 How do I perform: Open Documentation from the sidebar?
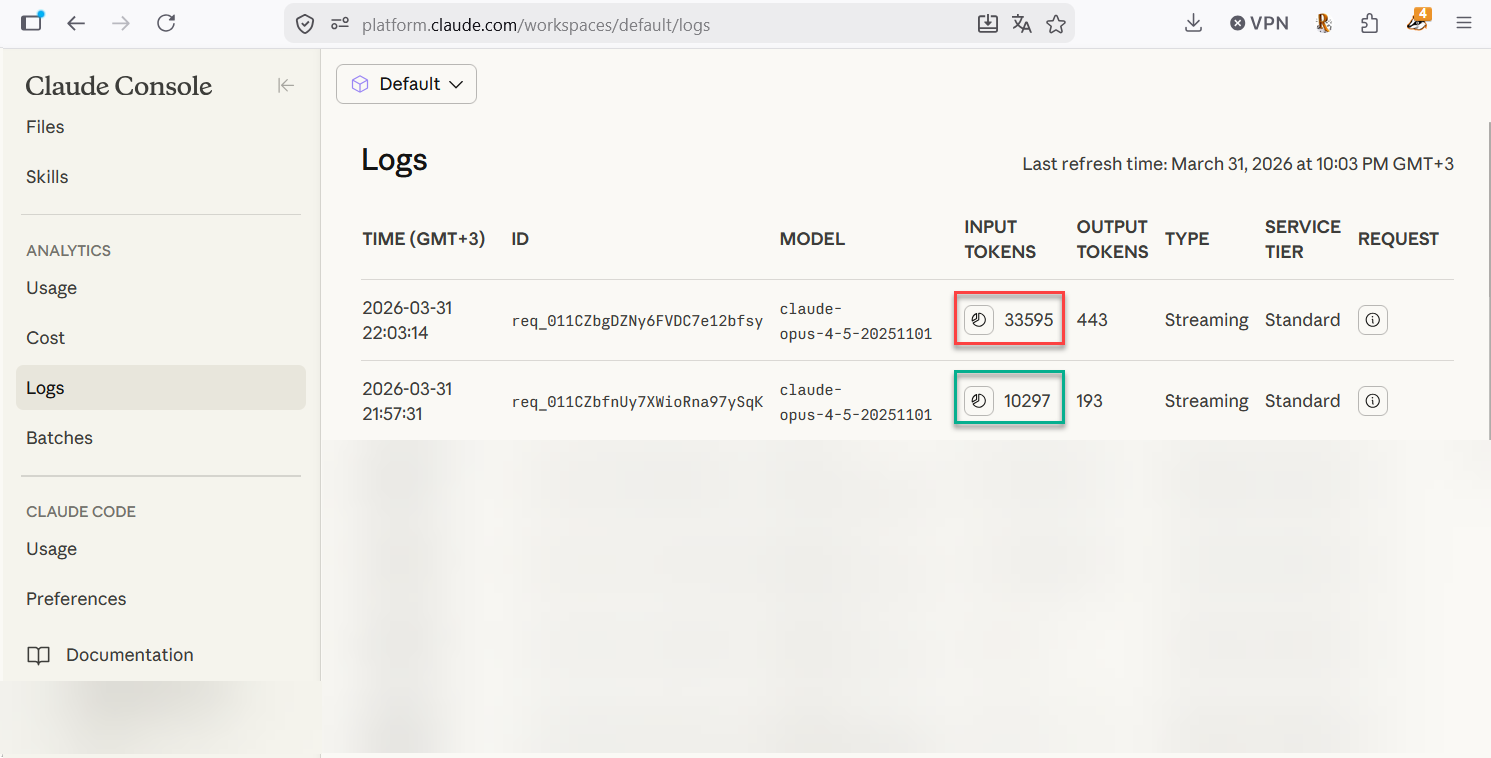129,654
